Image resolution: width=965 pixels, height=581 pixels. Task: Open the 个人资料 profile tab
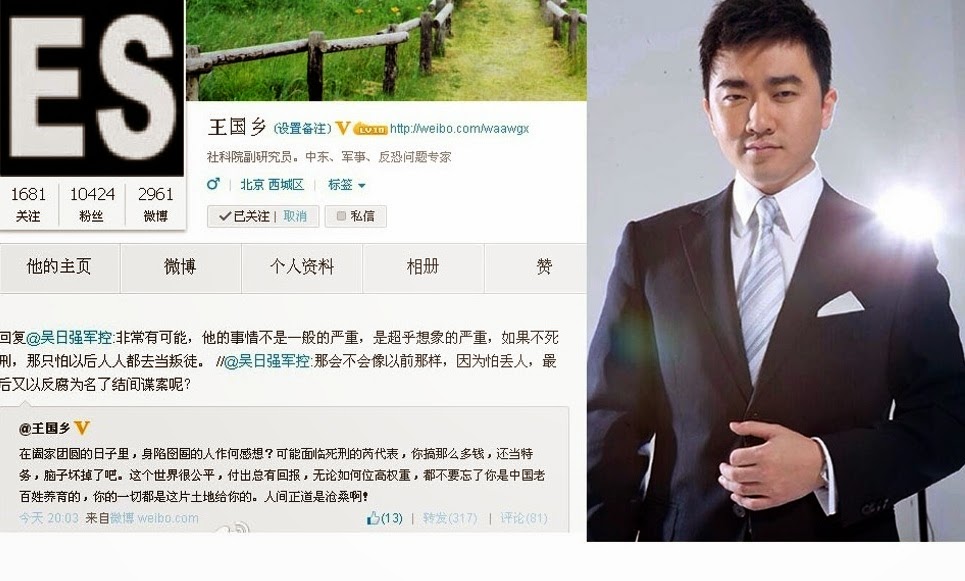[302, 267]
